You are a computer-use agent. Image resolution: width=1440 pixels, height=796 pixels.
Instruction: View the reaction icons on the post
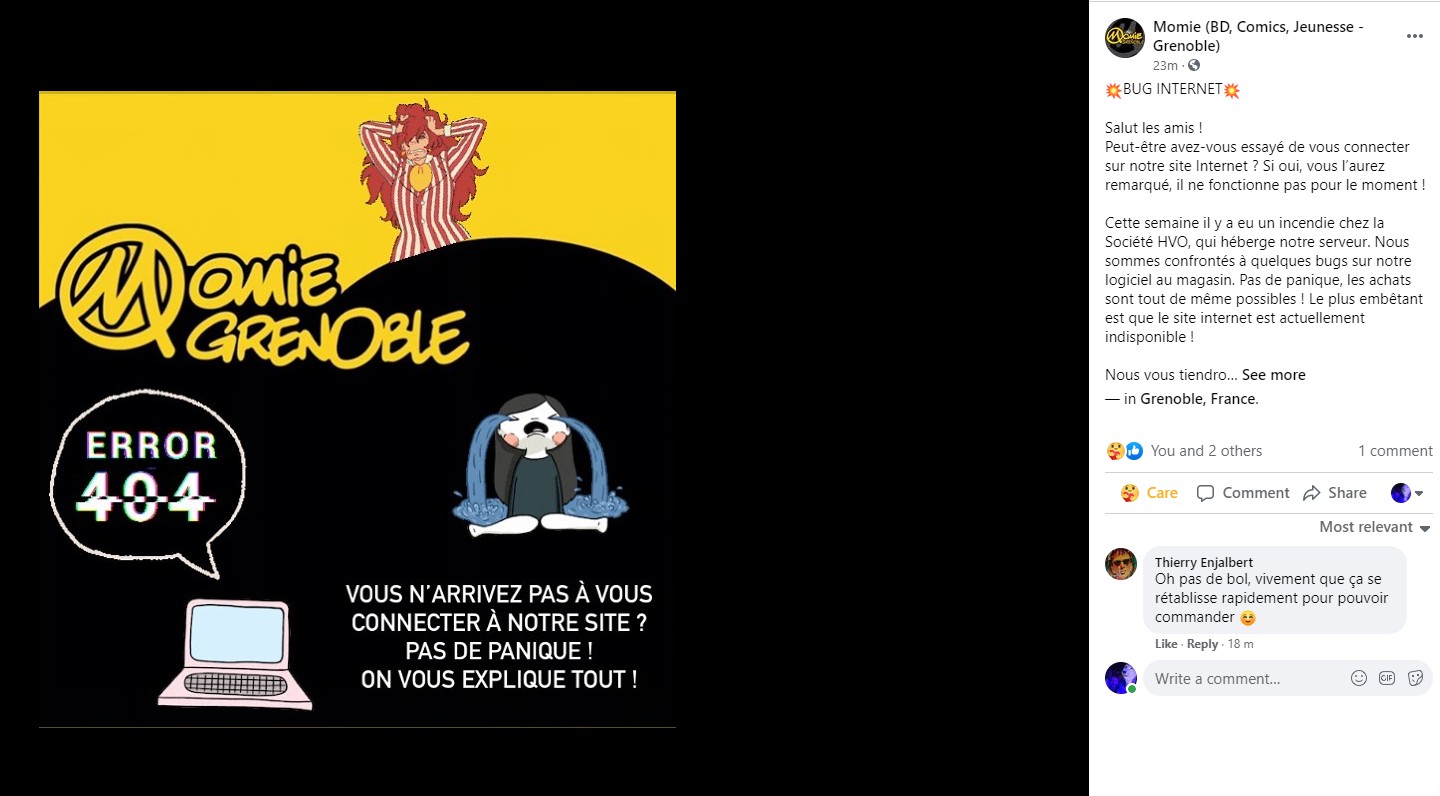coord(1125,451)
